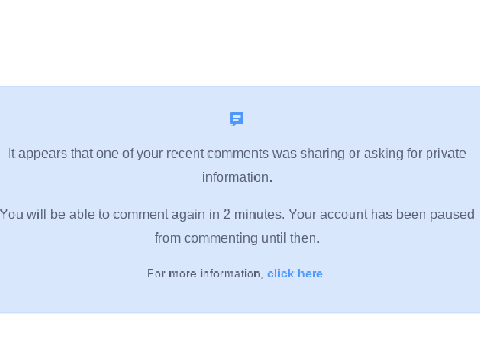Image resolution: width=480 pixels, height=360 pixels.
Task: Select the line starting "It appears that one"
Action: coord(237,153)
